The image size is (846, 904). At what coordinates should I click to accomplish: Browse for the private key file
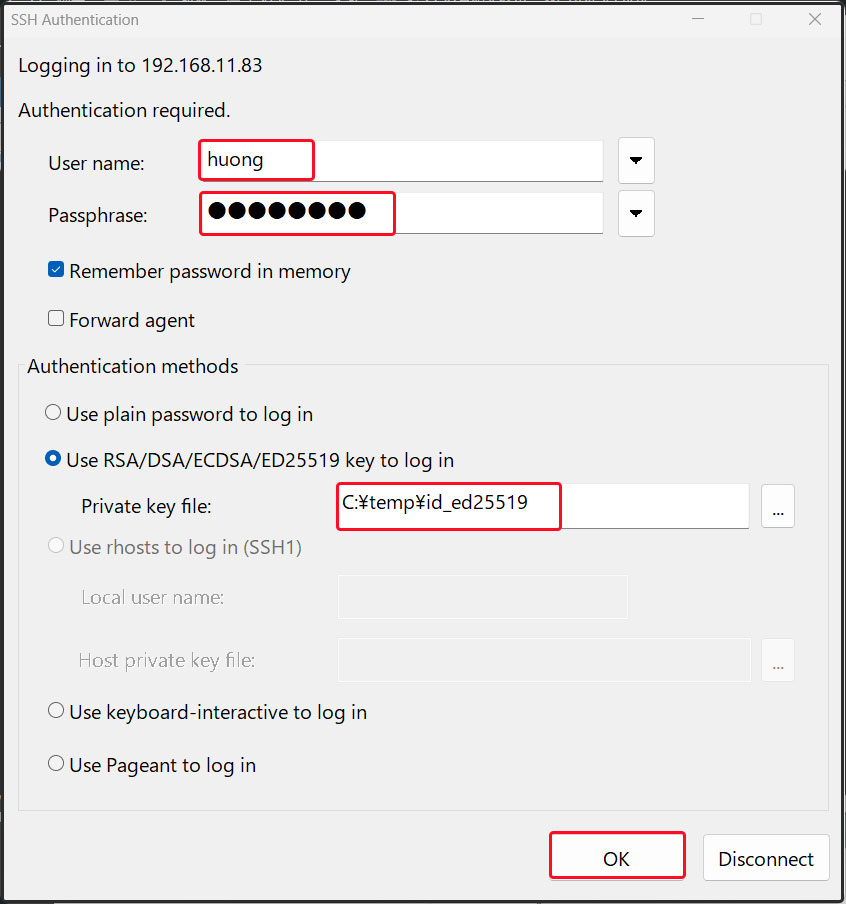(x=778, y=506)
